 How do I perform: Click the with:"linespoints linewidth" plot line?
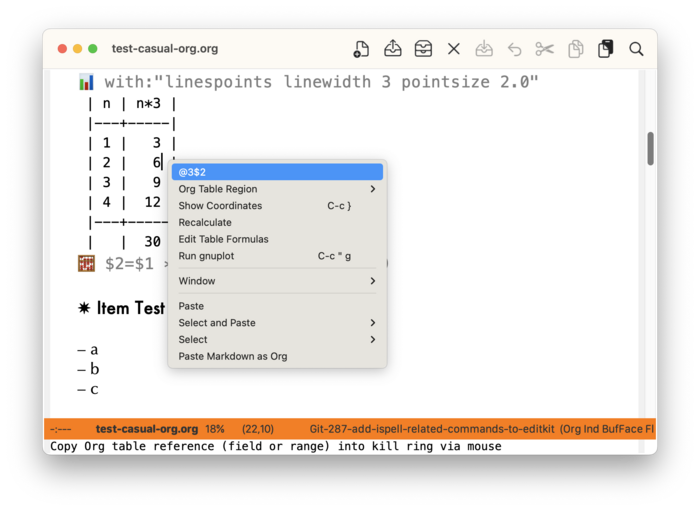pos(321,82)
